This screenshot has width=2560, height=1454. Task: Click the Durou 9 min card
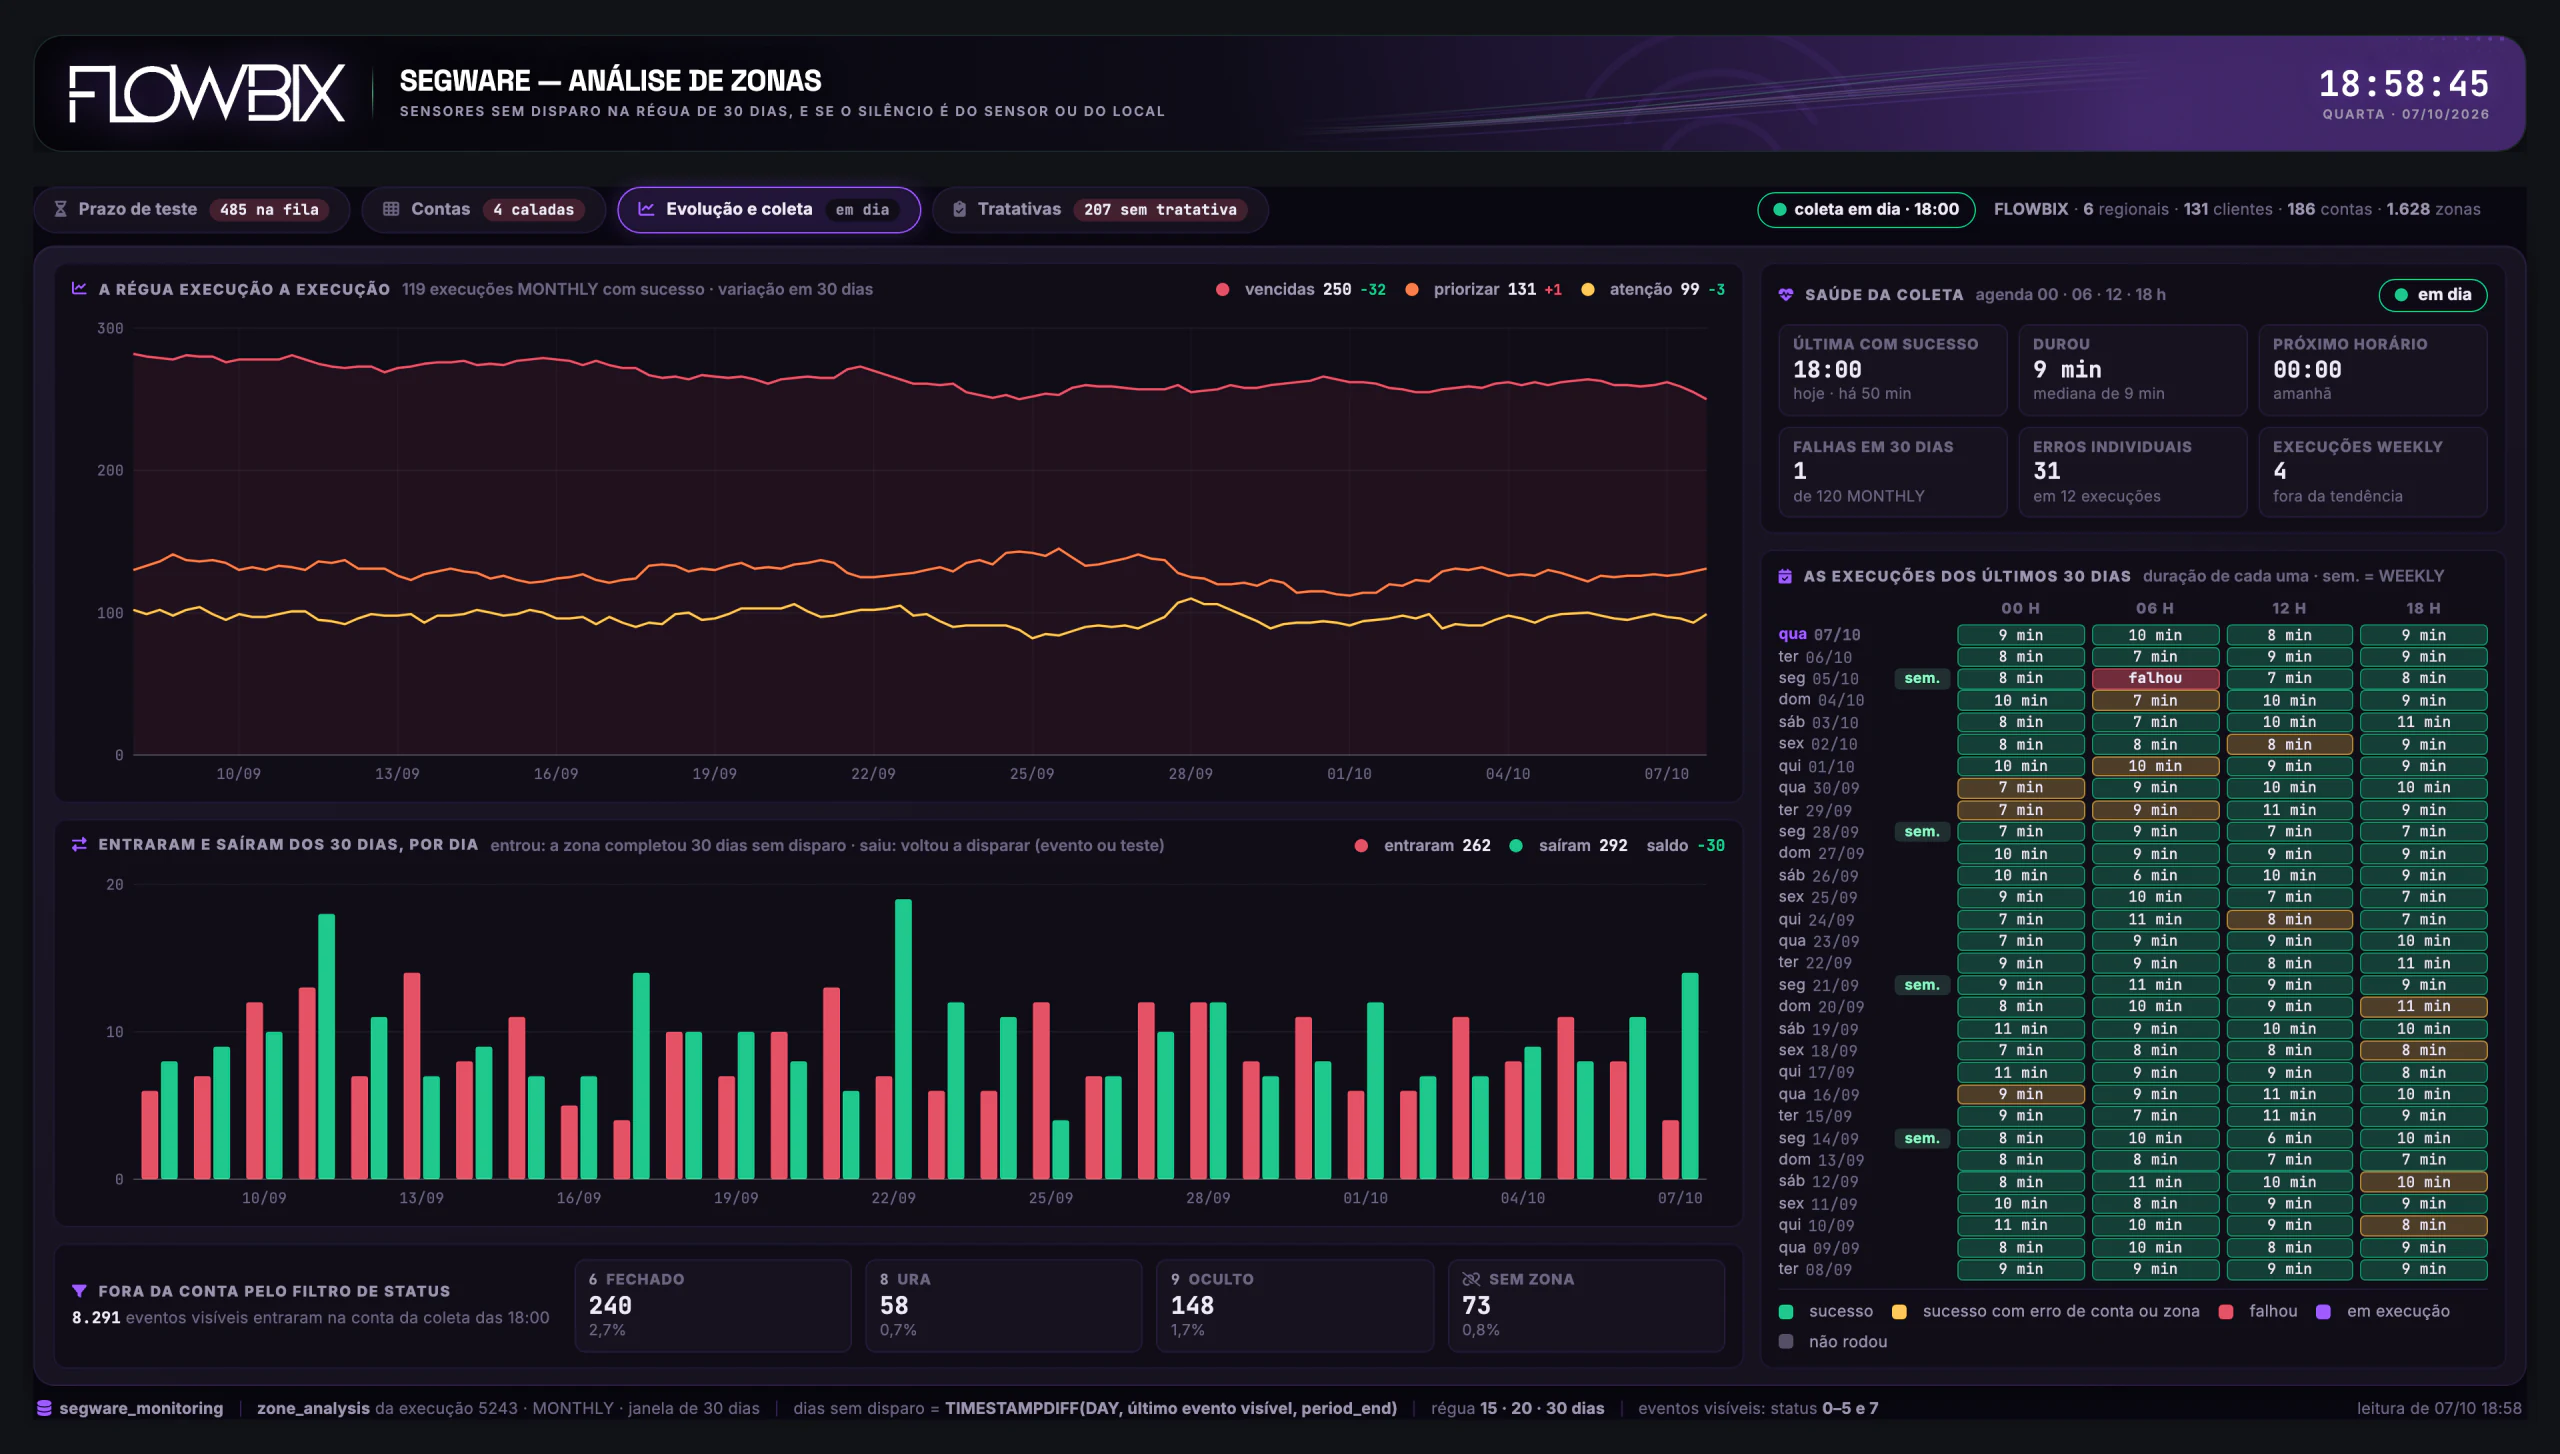2132,370
